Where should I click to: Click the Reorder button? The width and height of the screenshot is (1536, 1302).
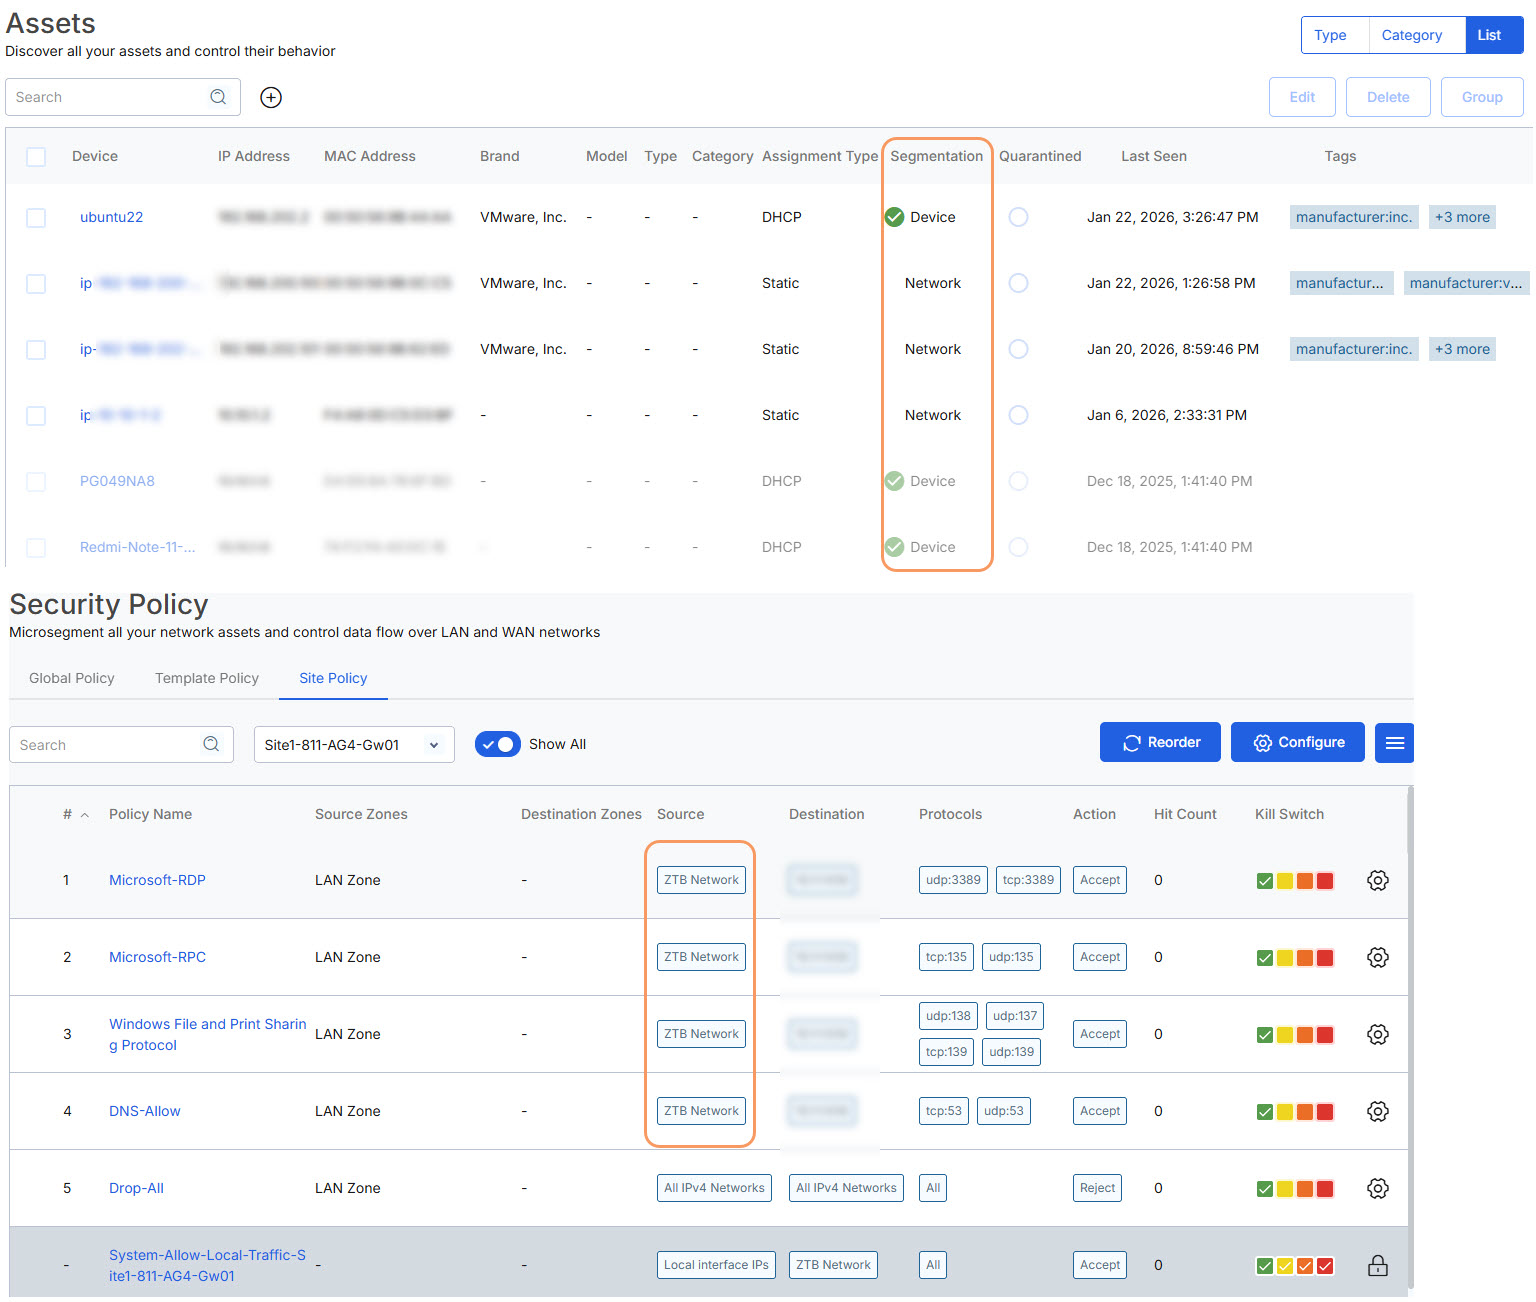1160,742
